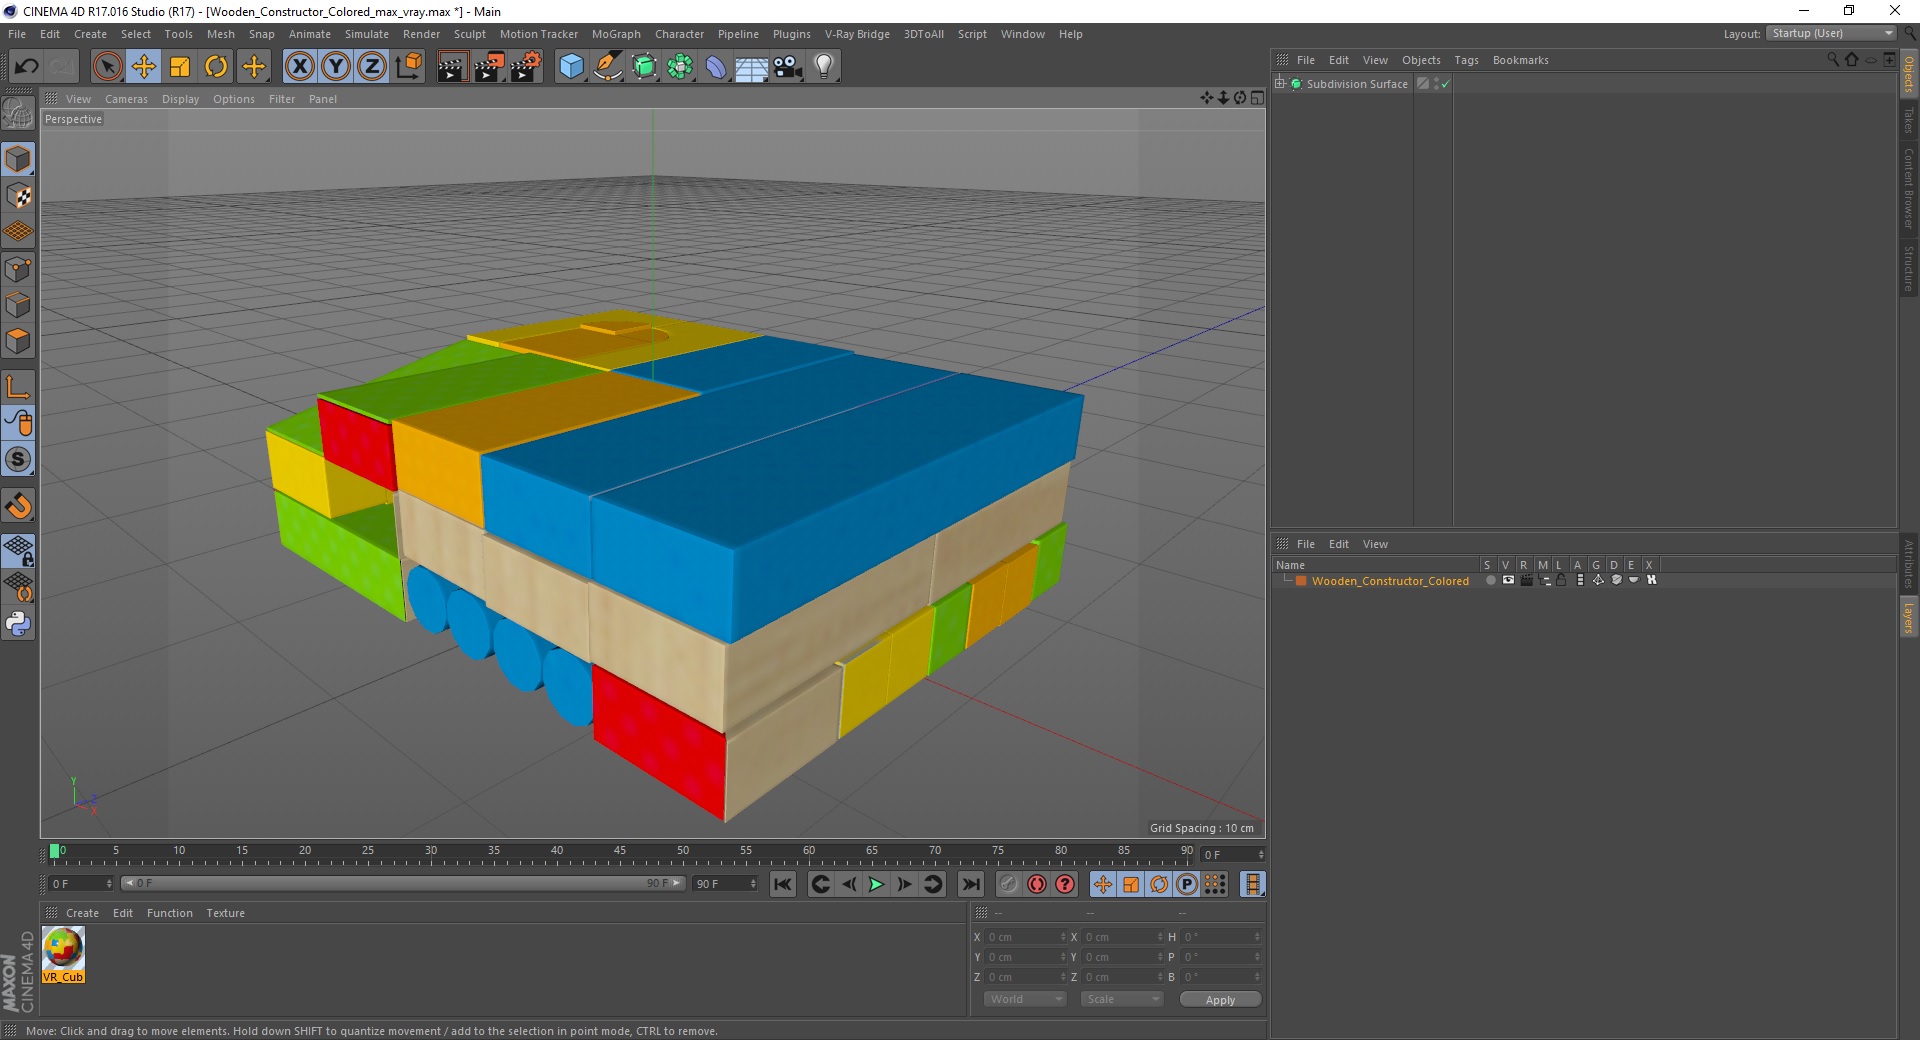The image size is (1920, 1040).
Task: Open the World coordinate dropdown
Action: 1025,999
